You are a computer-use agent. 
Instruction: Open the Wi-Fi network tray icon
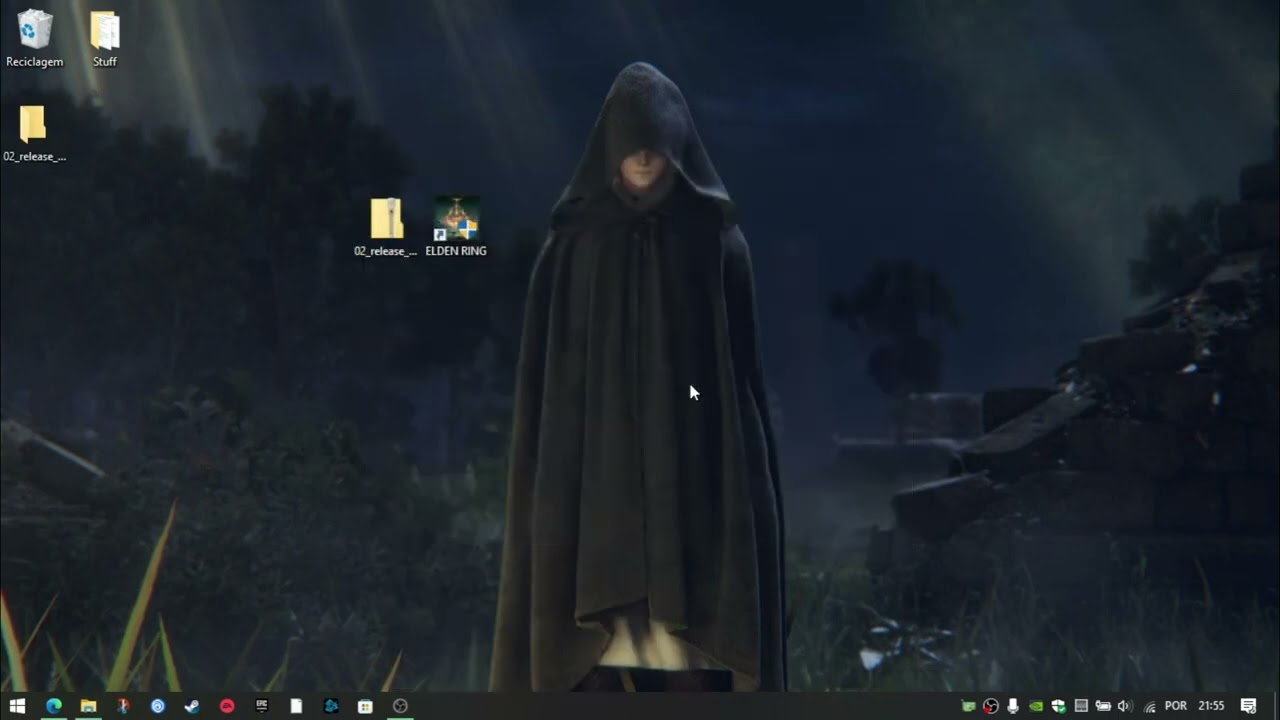tap(1149, 706)
